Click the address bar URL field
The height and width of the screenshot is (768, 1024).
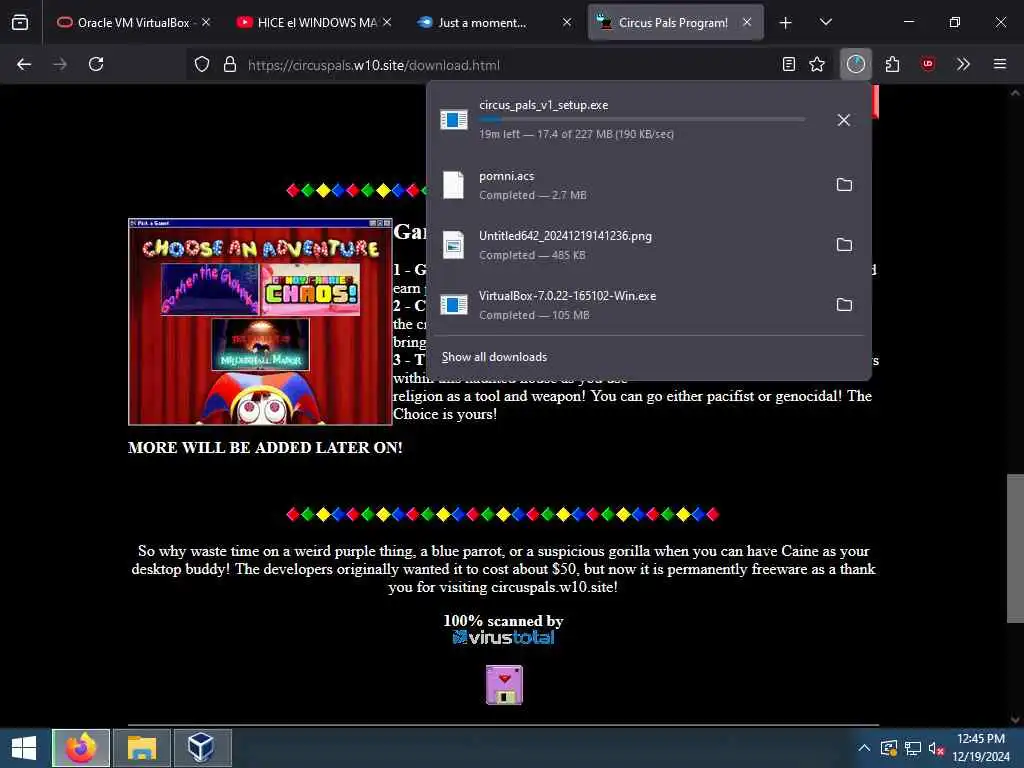(x=509, y=65)
